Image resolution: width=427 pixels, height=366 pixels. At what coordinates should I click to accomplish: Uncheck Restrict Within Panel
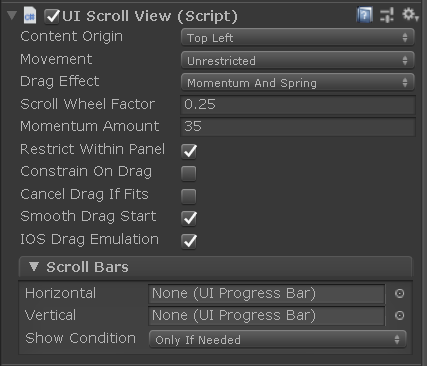pyautogui.click(x=189, y=151)
